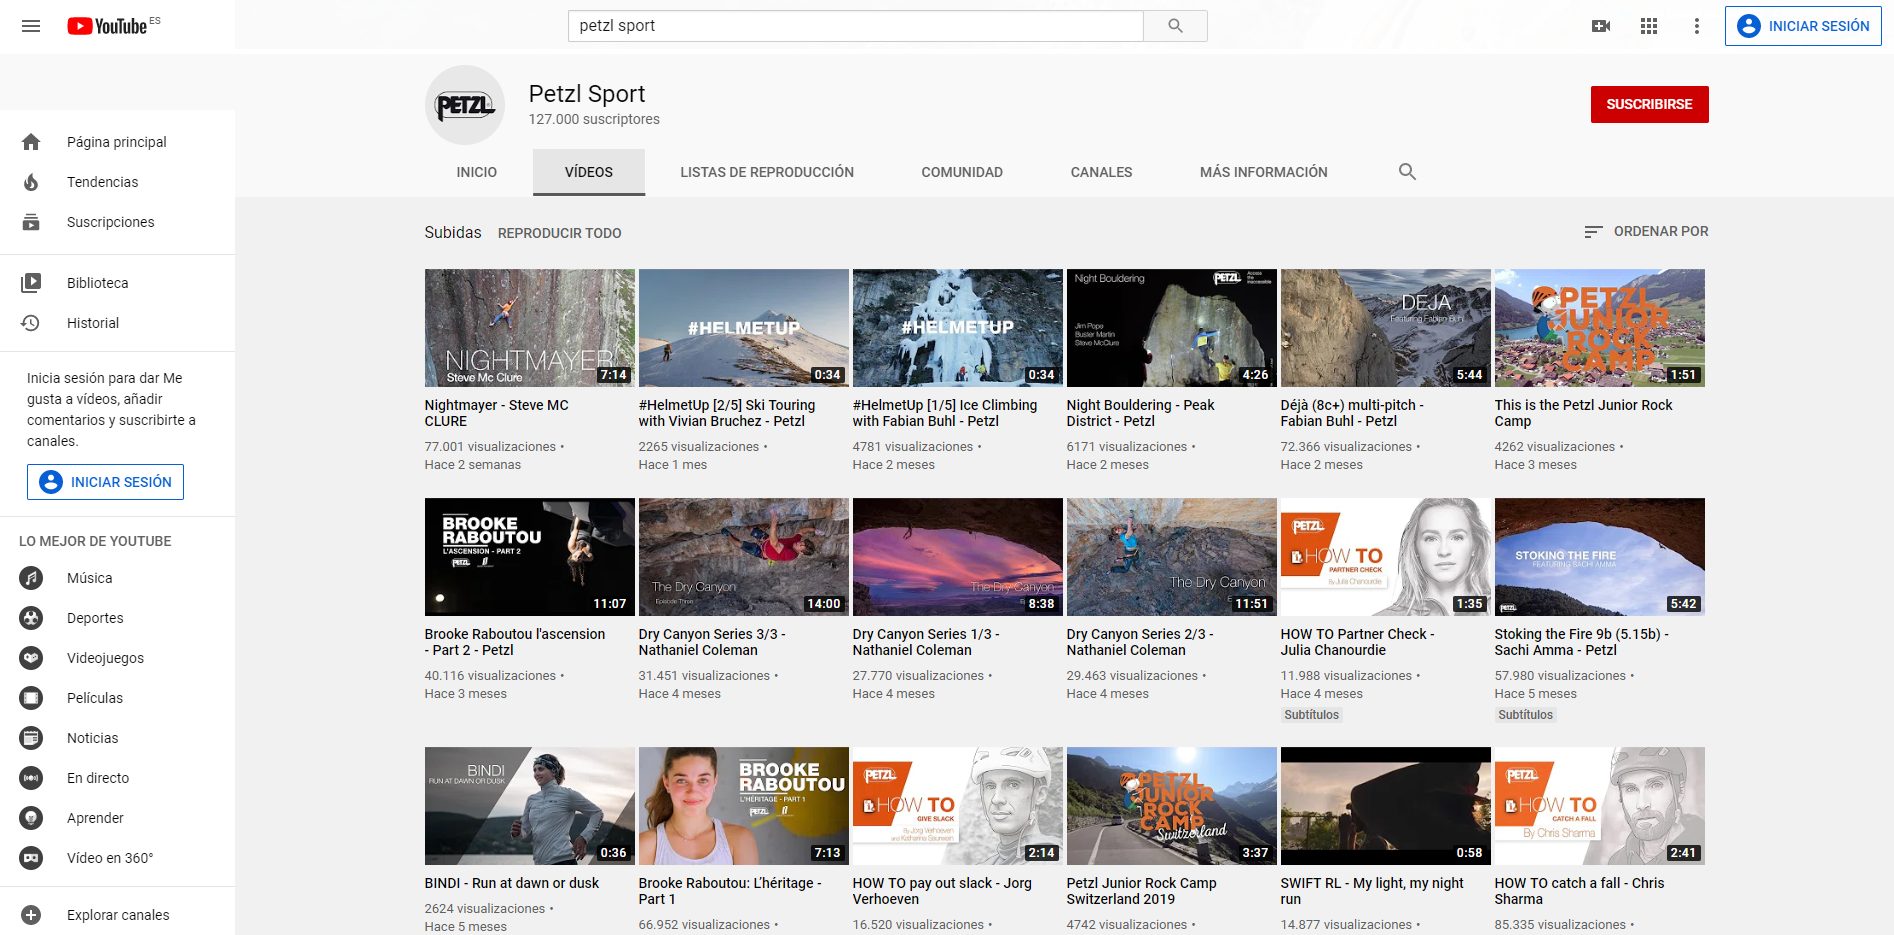Expand the Ordenar por sort menu
The image size is (1894, 935).
[1646, 232]
